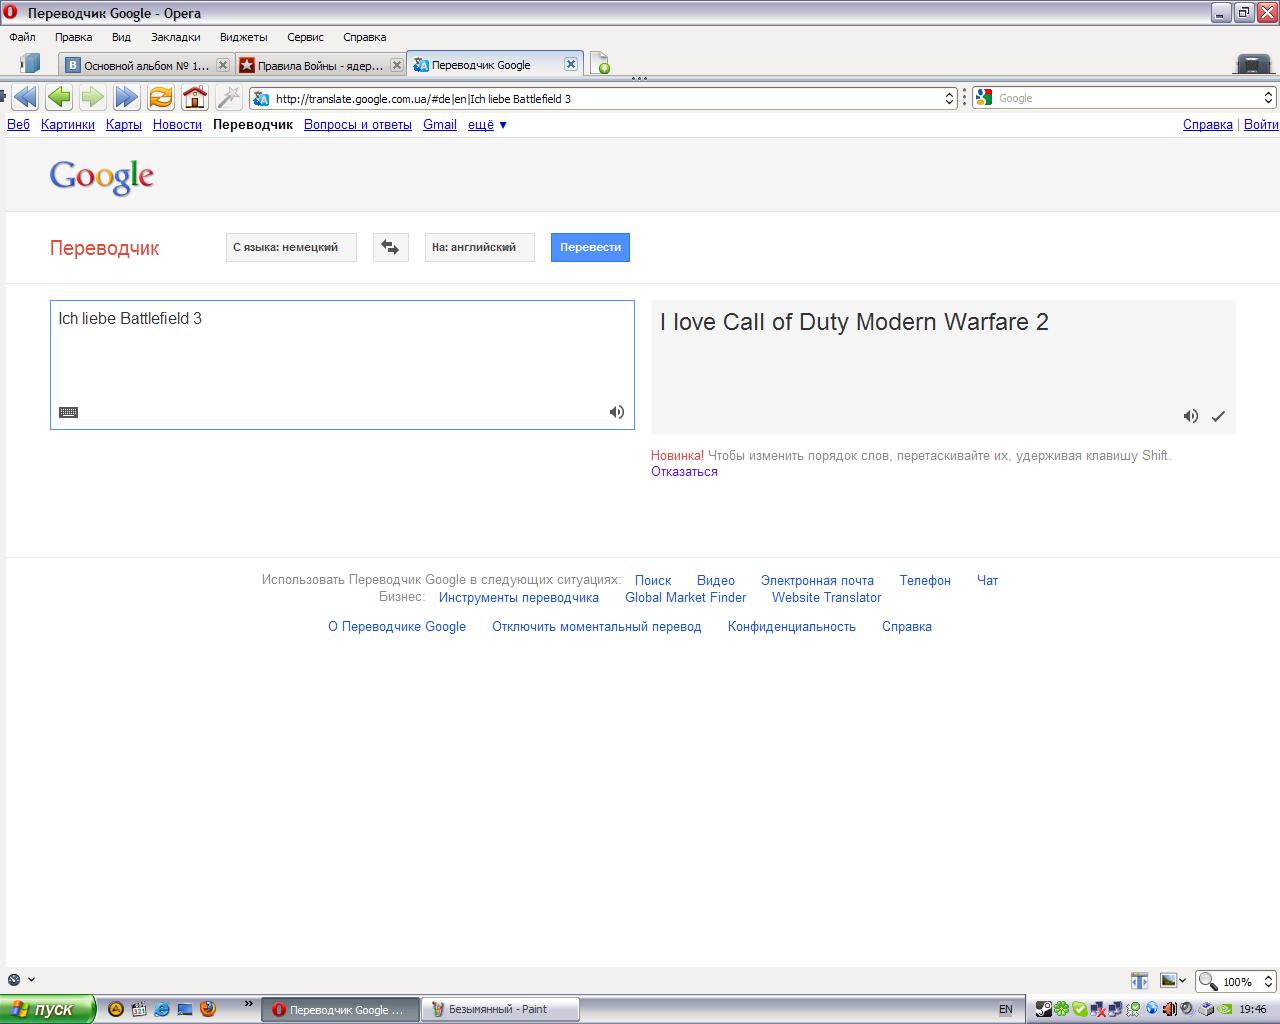This screenshot has height=1024, width=1280.
Task: Click the translated text I love Call of Duty
Action: (854, 322)
